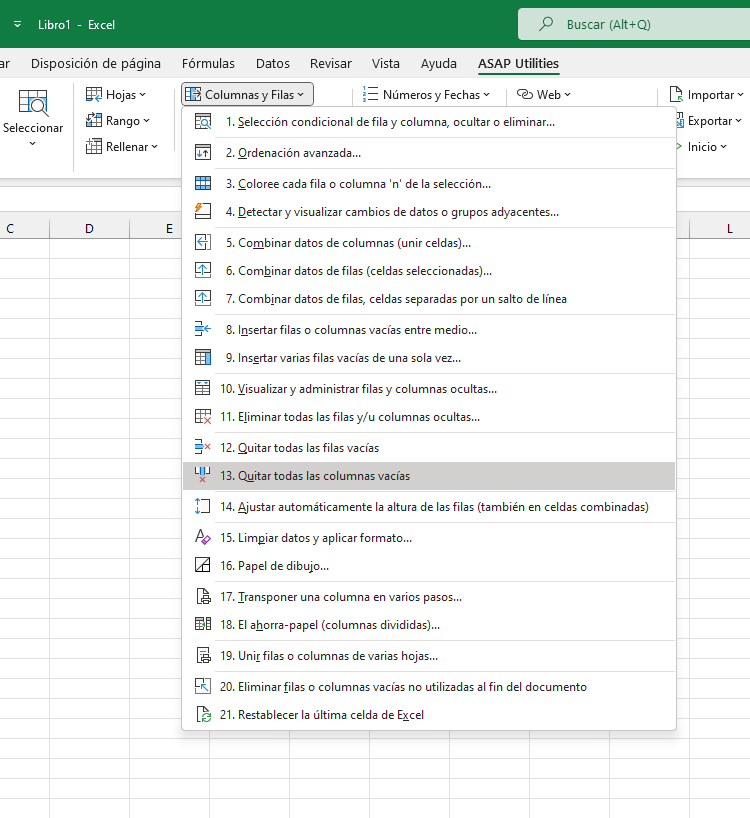The width and height of the screenshot is (750, 818).
Task: Click the drawing paper icon (item 16)
Action: click(x=202, y=565)
